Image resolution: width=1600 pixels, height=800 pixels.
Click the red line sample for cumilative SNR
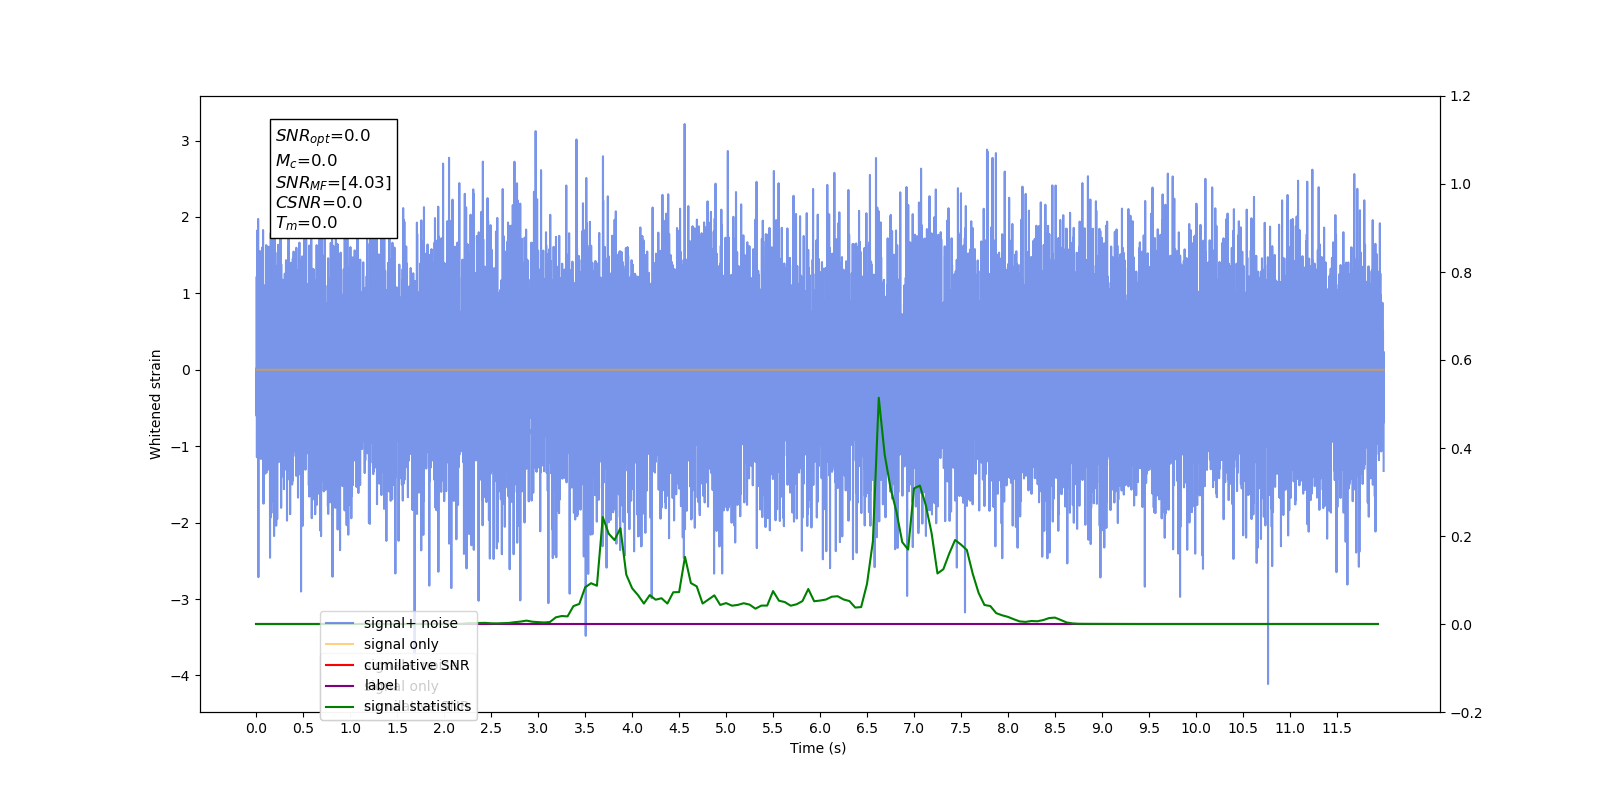pos(340,665)
